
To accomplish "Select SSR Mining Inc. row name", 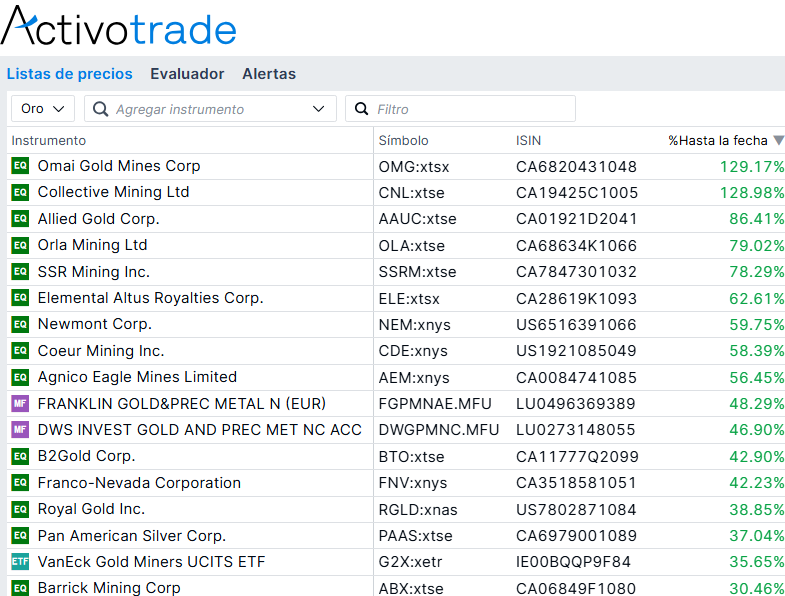I will point(94,271).
